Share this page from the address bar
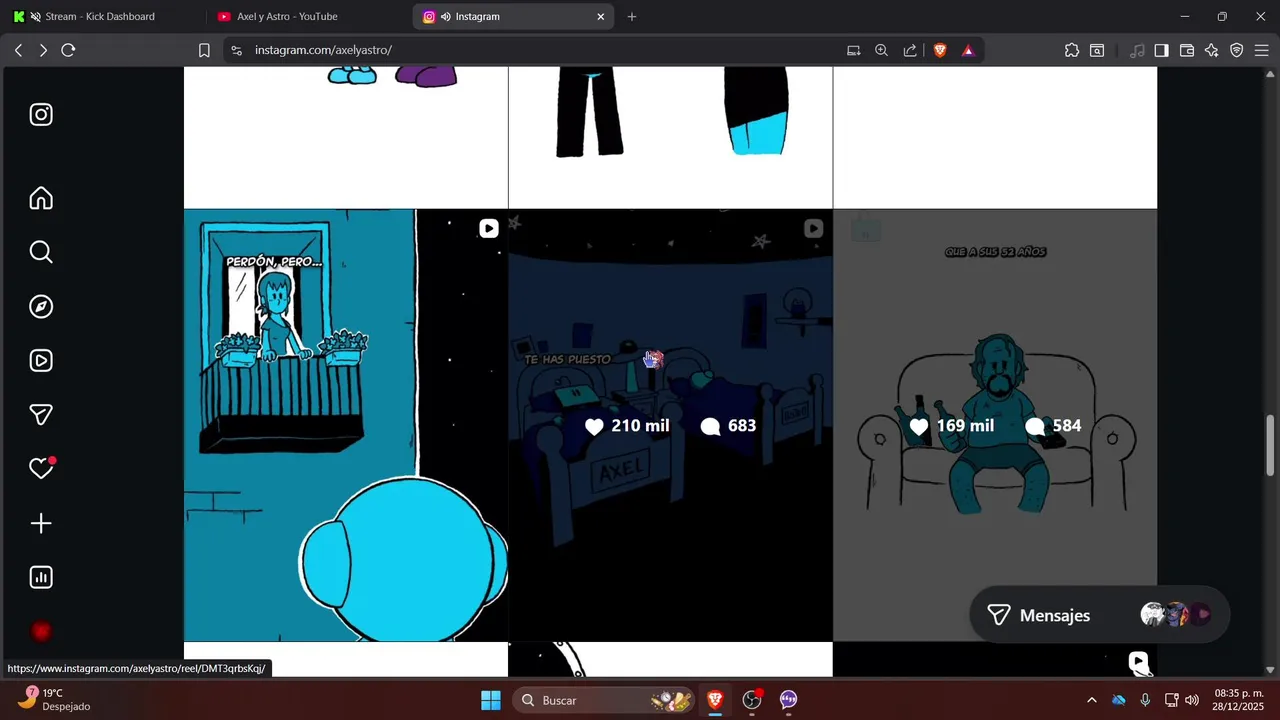1280x720 pixels. click(x=910, y=50)
